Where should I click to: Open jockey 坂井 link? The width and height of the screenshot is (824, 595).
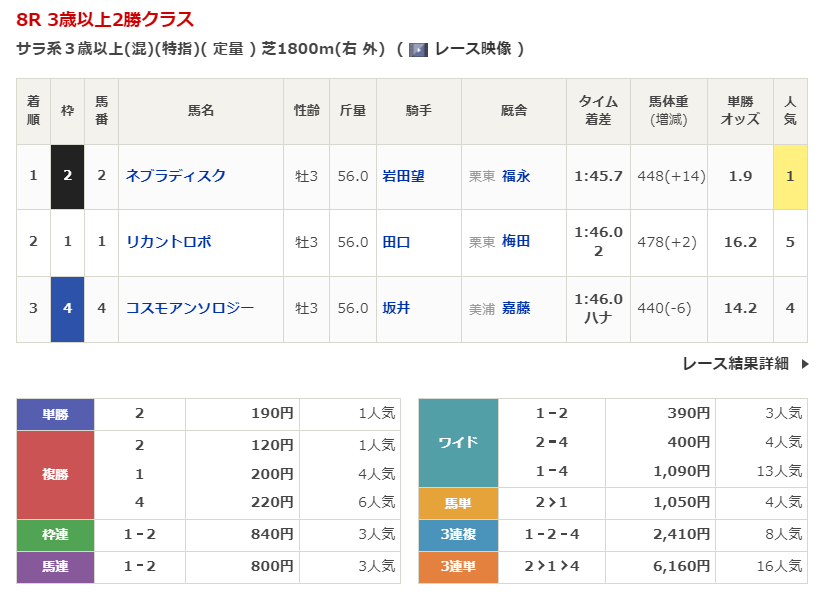point(396,308)
